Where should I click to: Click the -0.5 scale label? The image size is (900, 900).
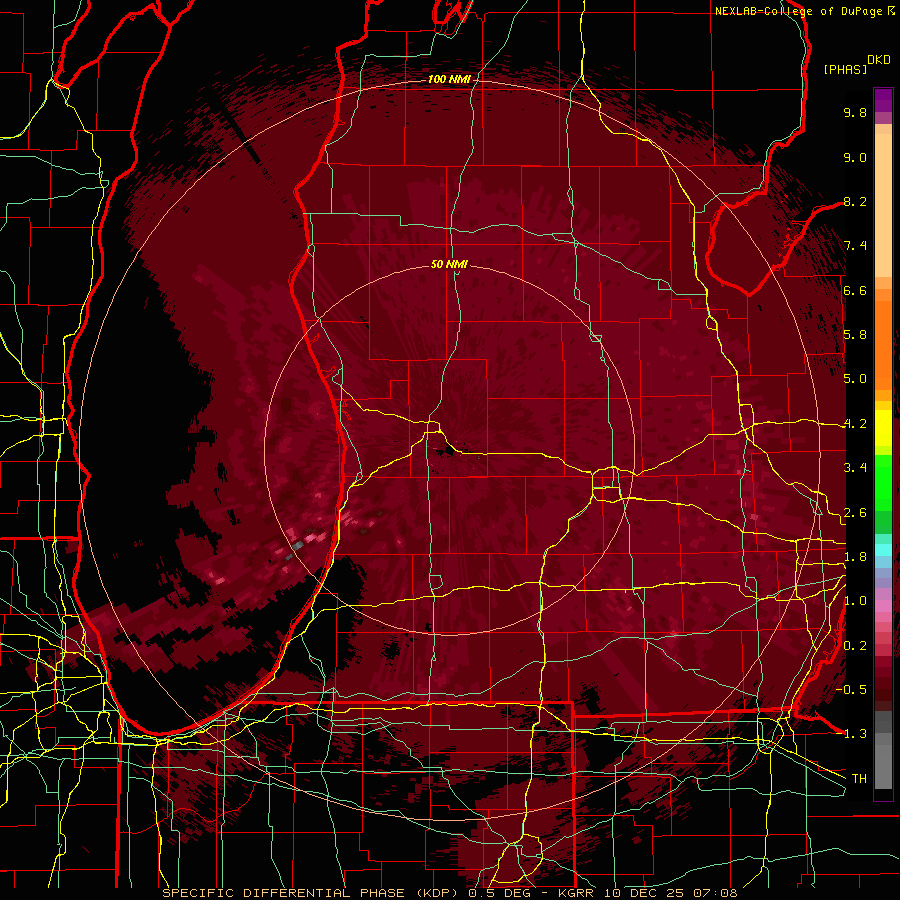click(851, 690)
